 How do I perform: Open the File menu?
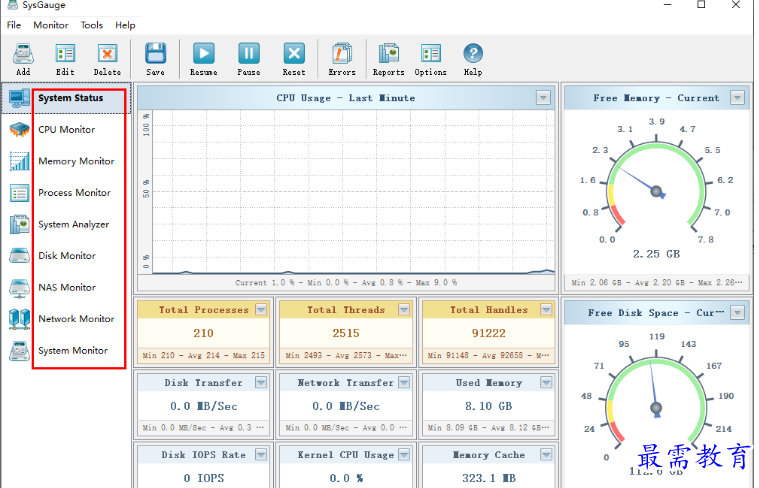pyautogui.click(x=14, y=25)
